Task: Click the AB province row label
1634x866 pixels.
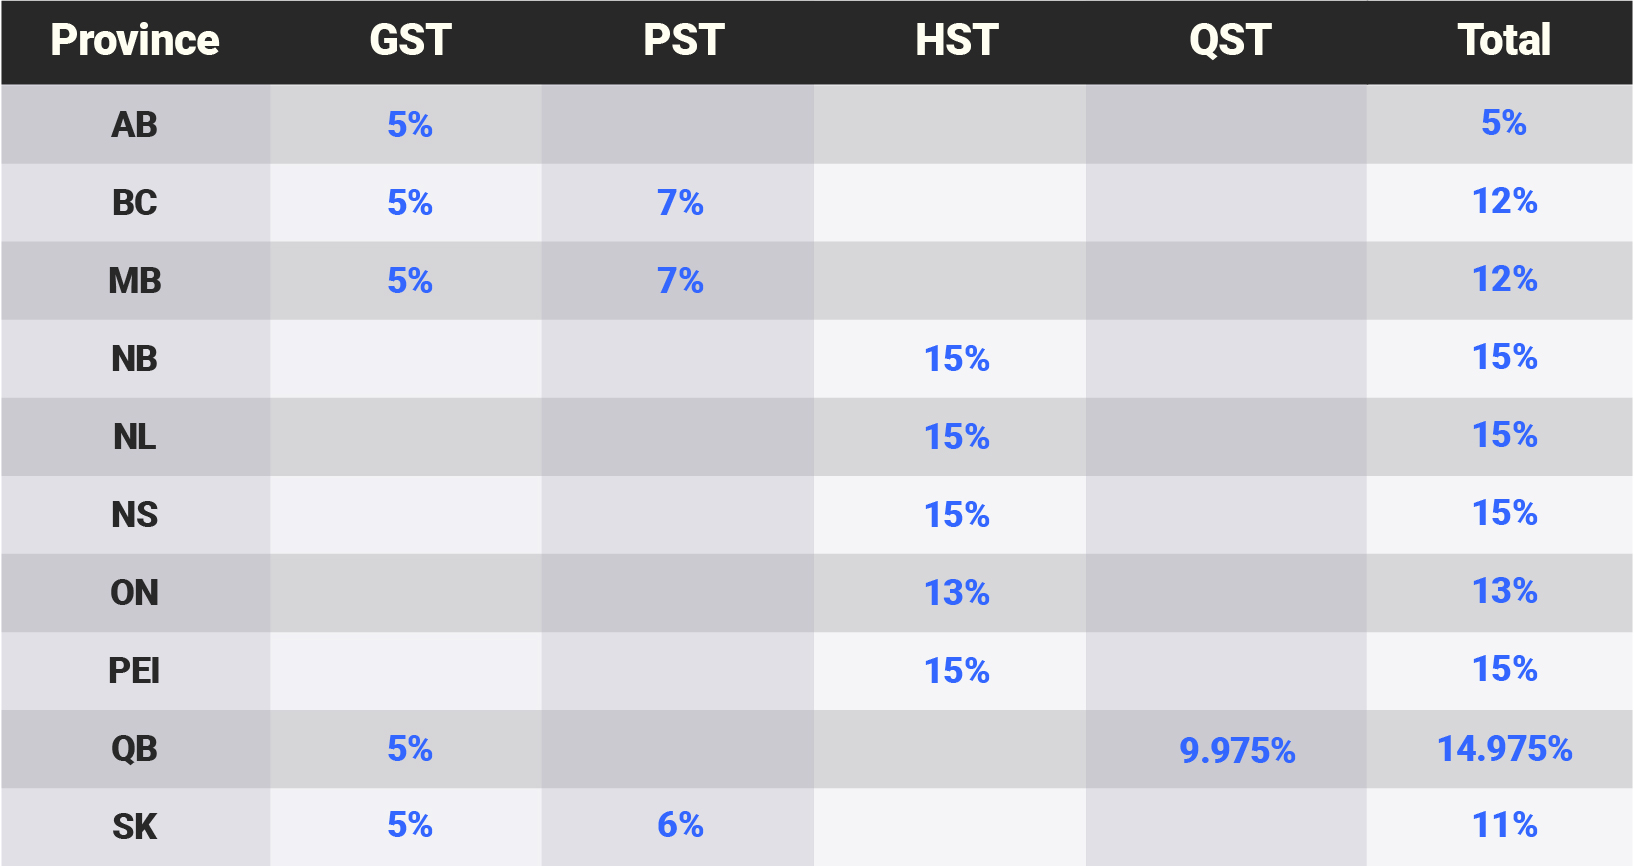Action: (x=135, y=125)
